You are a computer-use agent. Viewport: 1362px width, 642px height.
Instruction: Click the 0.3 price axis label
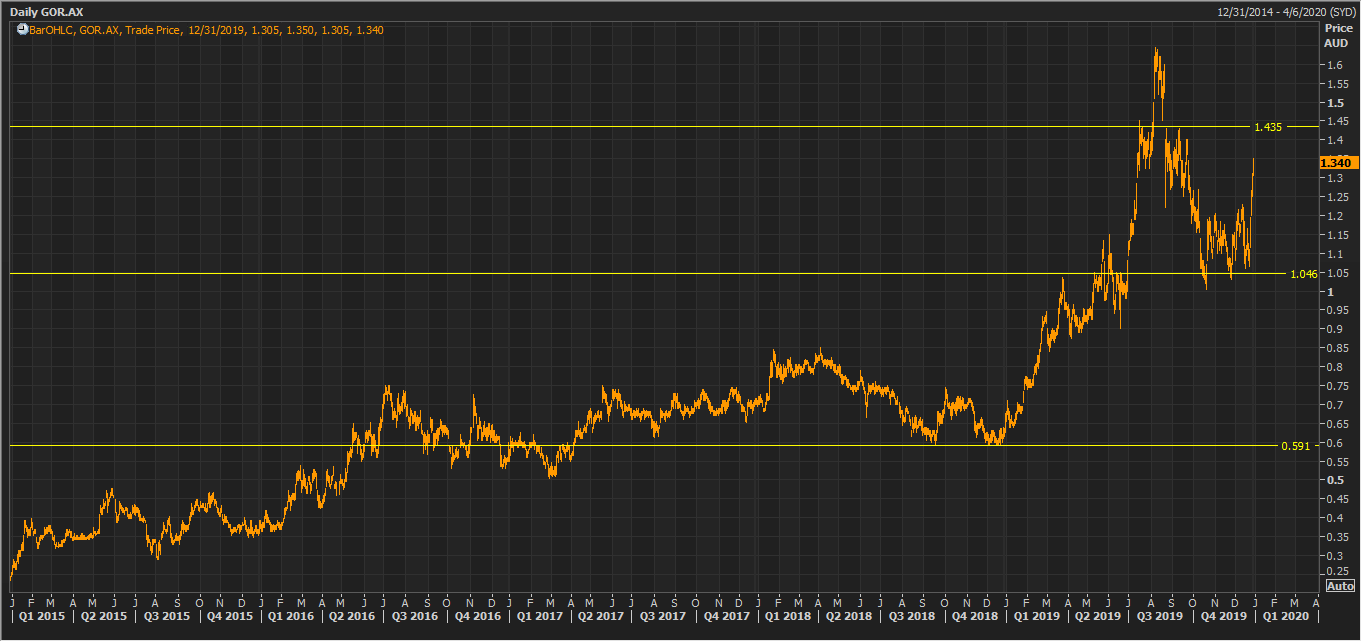[x=1335, y=555]
